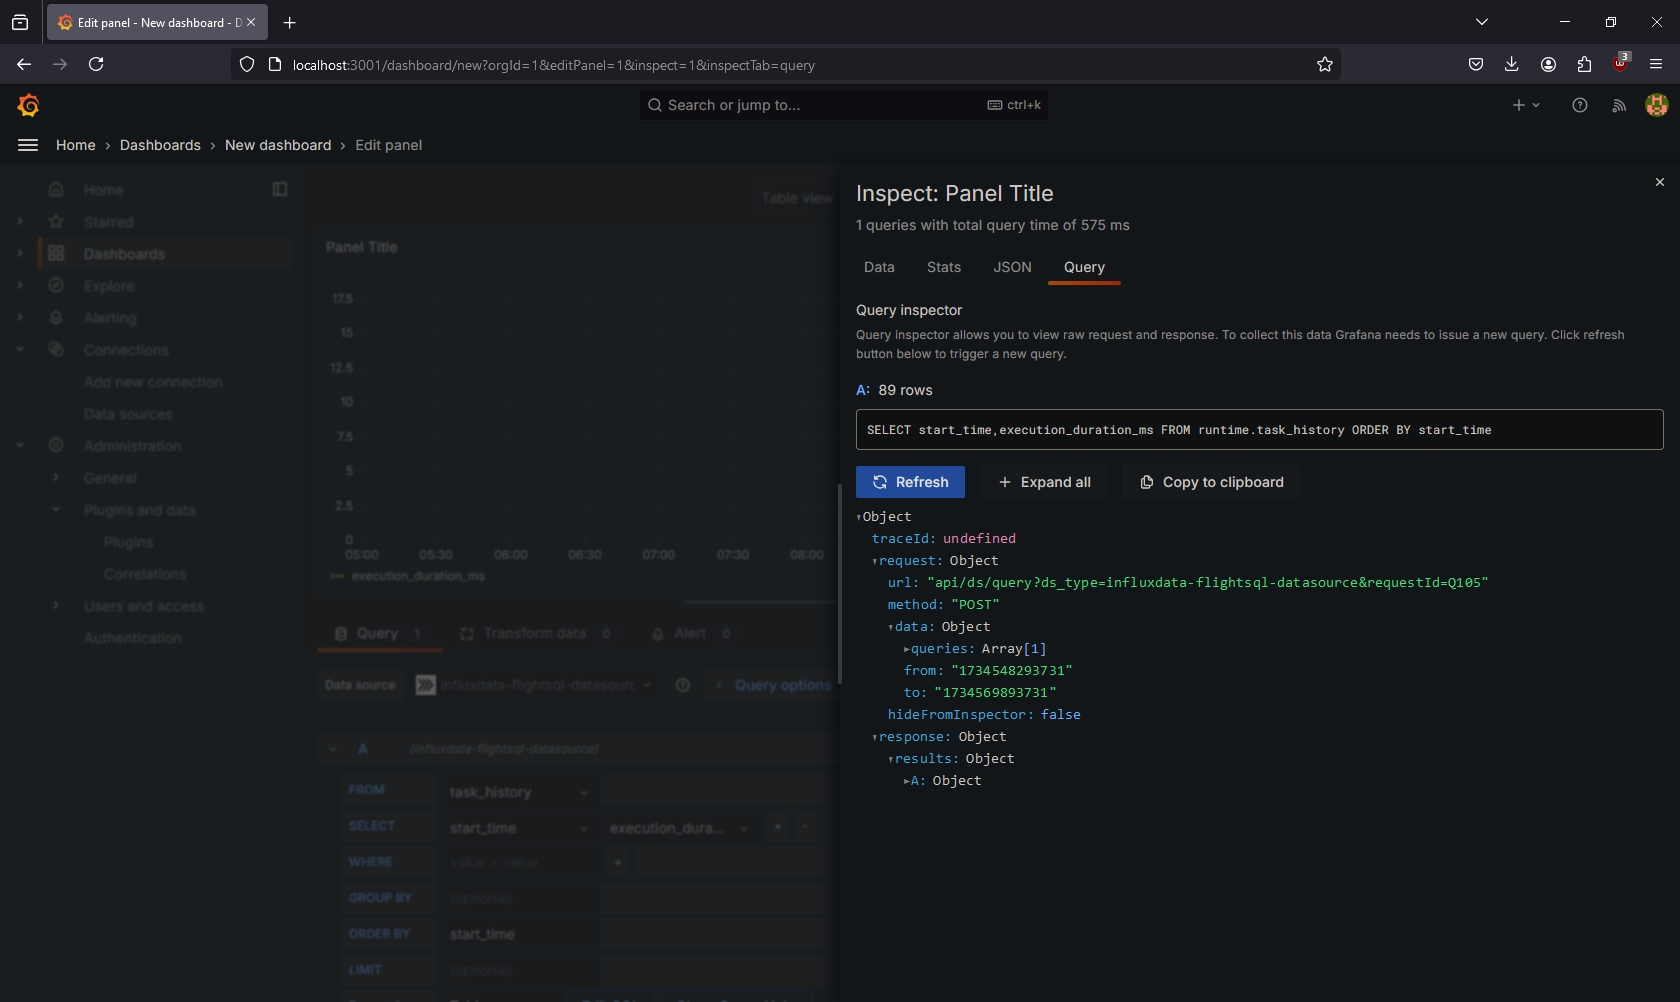Open the plus add-new dropdown
Viewport: 1680px width, 1002px height.
point(1525,105)
